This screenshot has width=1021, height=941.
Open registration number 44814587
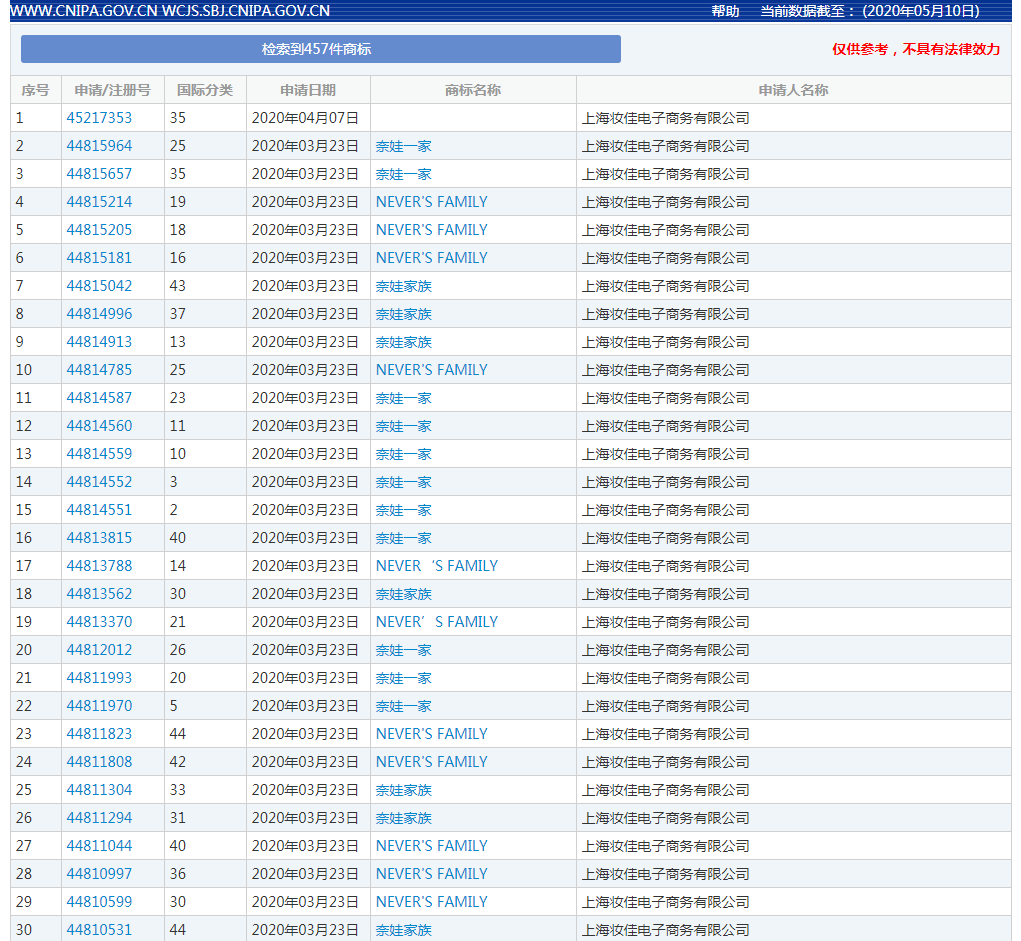[x=99, y=398]
